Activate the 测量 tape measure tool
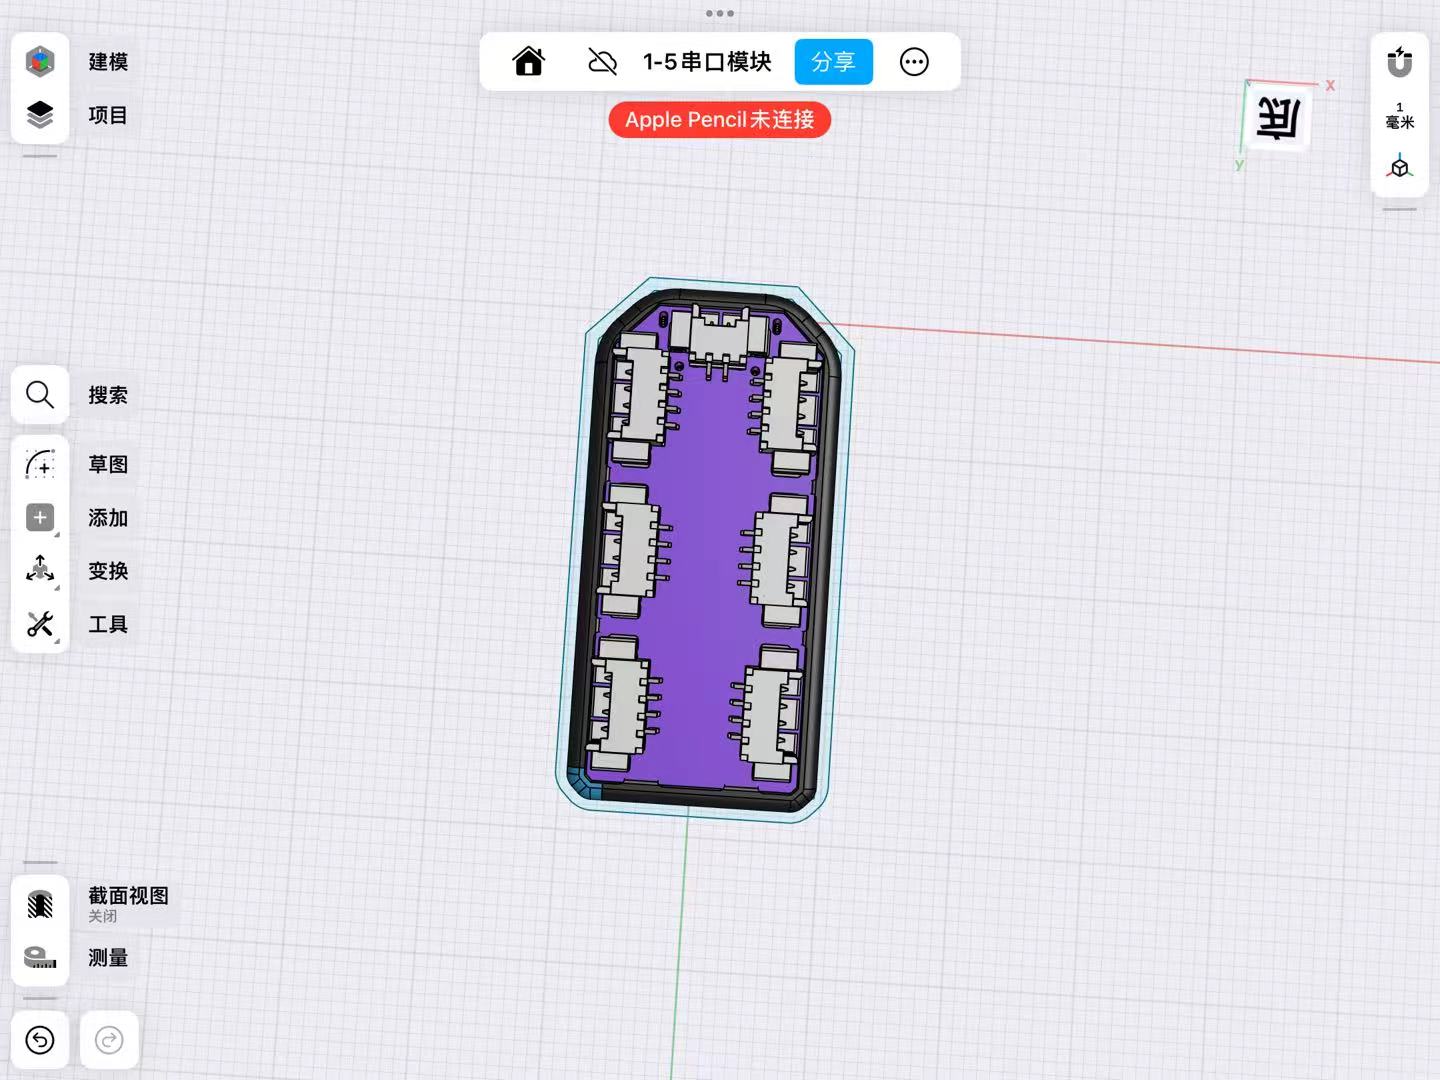This screenshot has height=1080, width=1440. tap(40, 958)
